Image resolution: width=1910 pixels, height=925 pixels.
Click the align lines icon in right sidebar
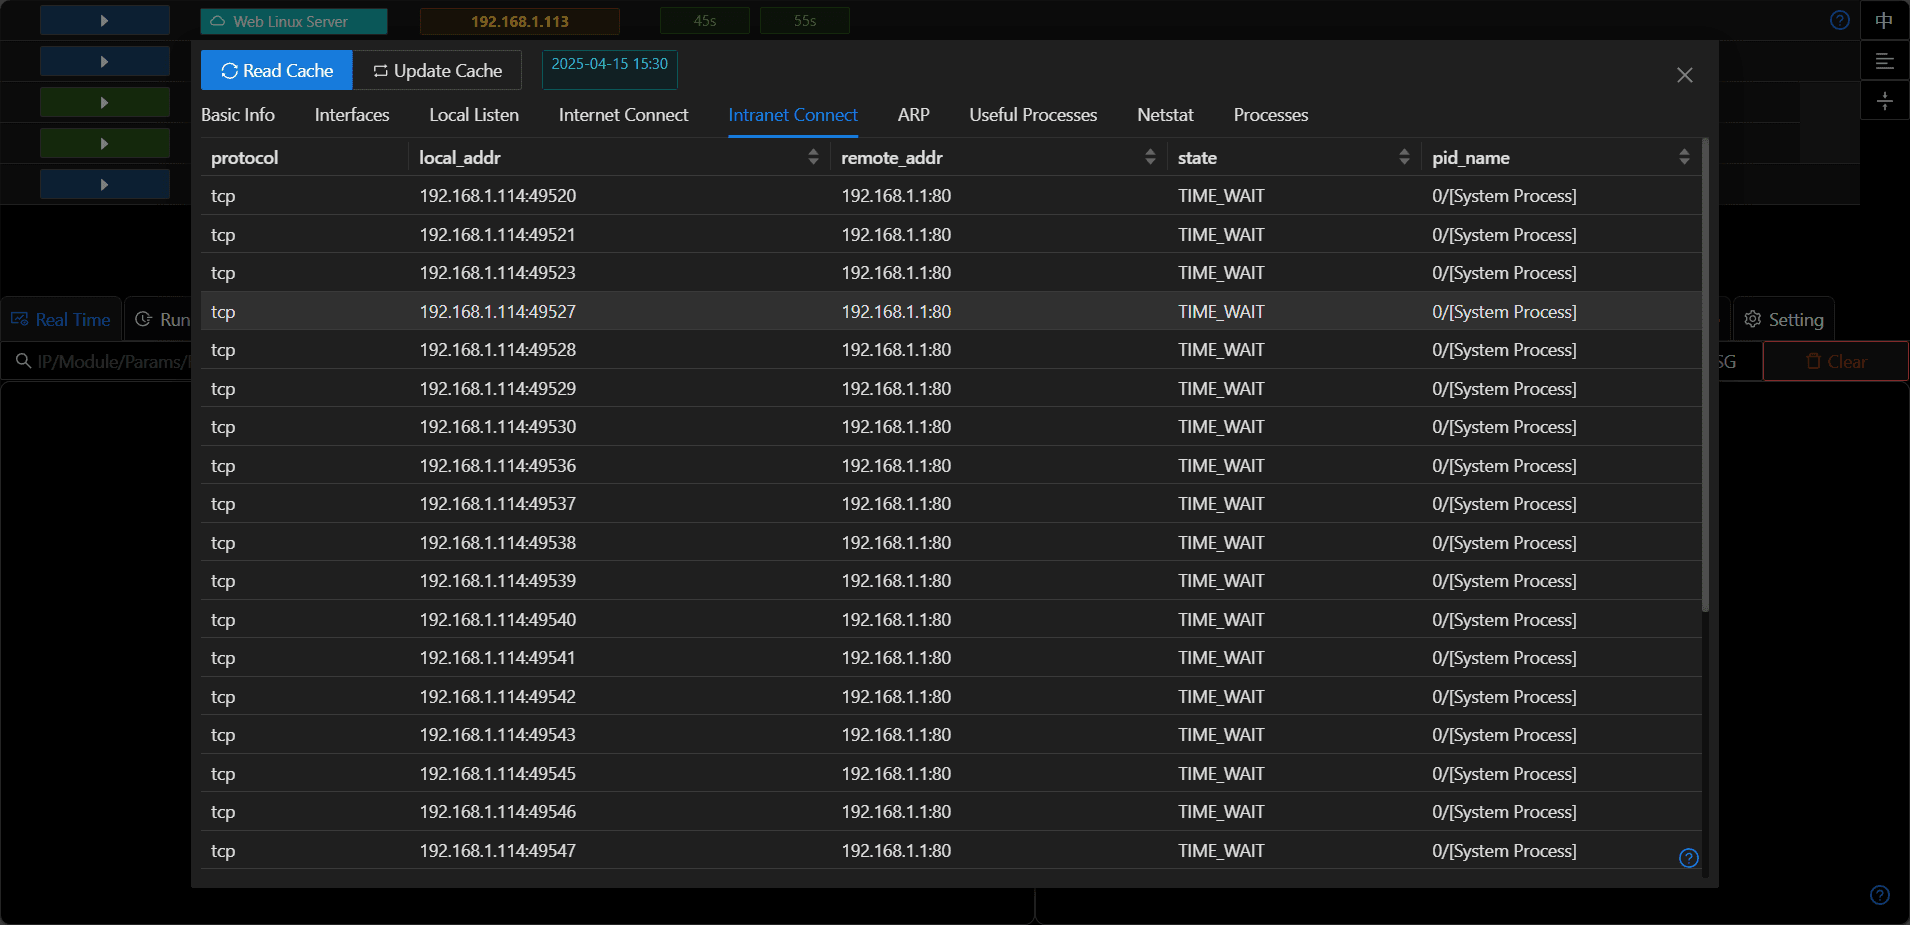click(1884, 61)
